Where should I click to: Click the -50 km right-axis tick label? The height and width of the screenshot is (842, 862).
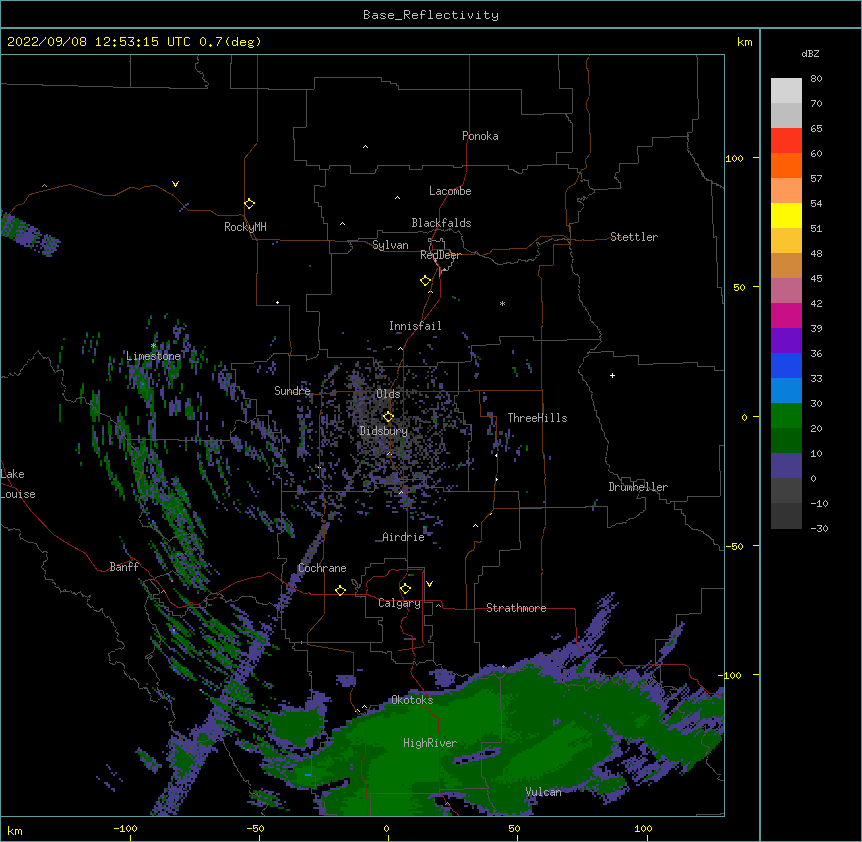tap(734, 546)
